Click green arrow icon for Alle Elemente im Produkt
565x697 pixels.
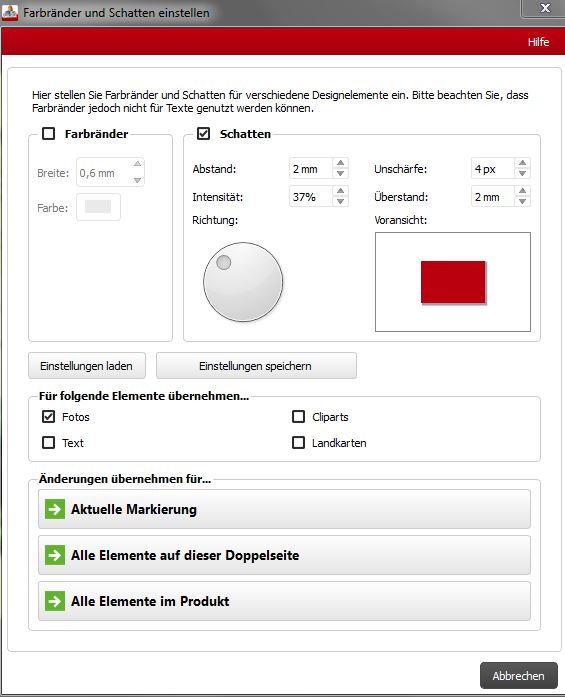tap(55, 601)
